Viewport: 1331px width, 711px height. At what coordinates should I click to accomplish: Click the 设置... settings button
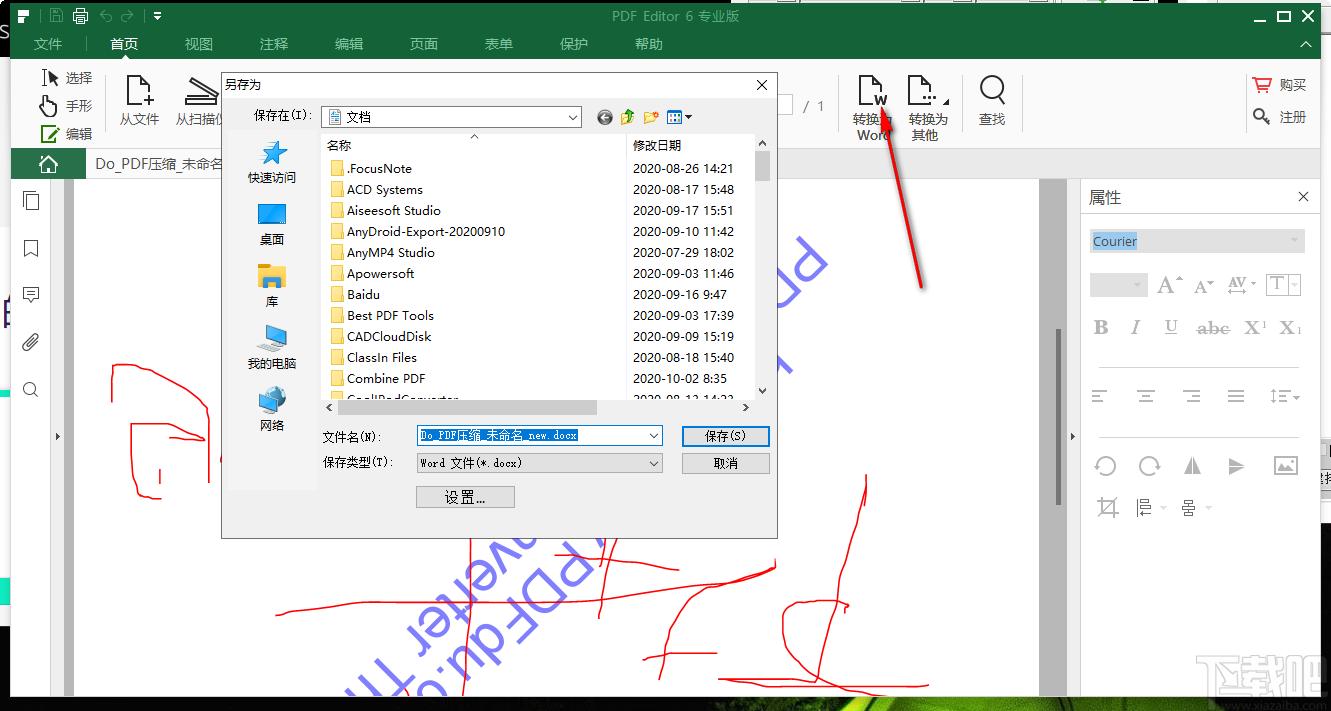465,497
